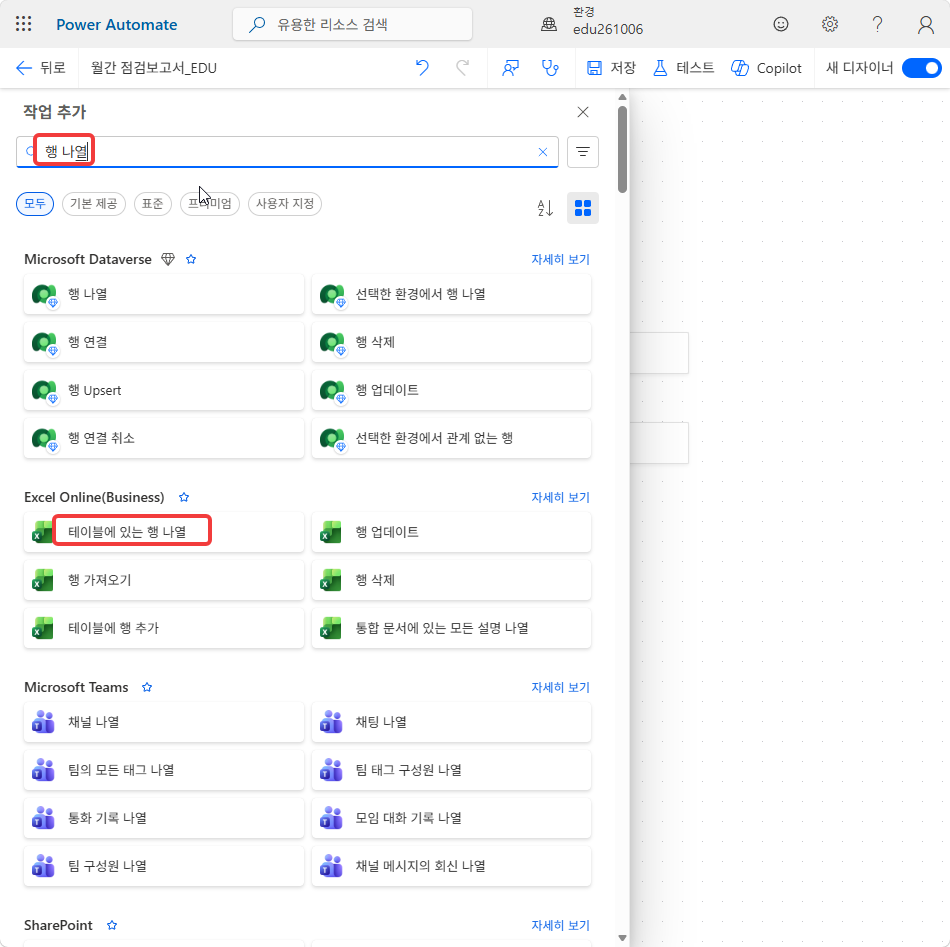The image size is (950, 947).
Task: Open the flow checker stethoscope icon
Action: (x=550, y=68)
